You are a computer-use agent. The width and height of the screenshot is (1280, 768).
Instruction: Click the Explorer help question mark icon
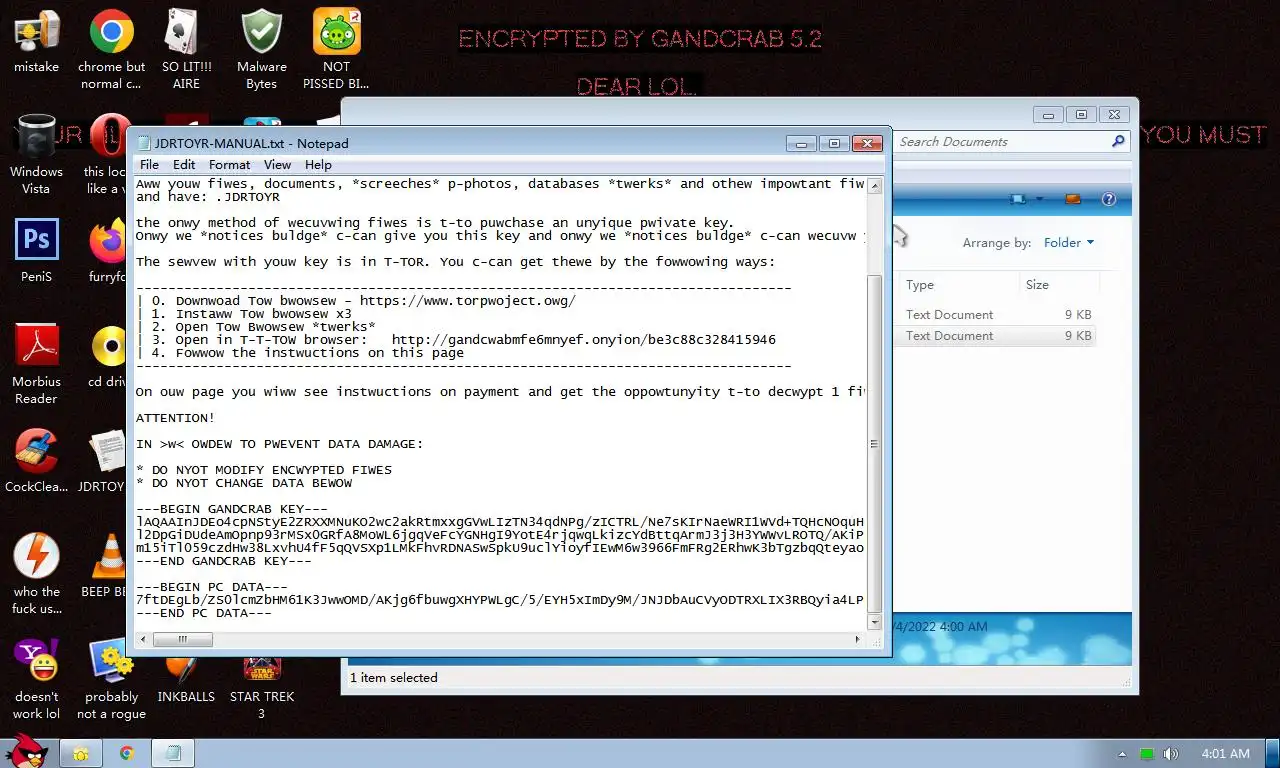(x=1108, y=199)
